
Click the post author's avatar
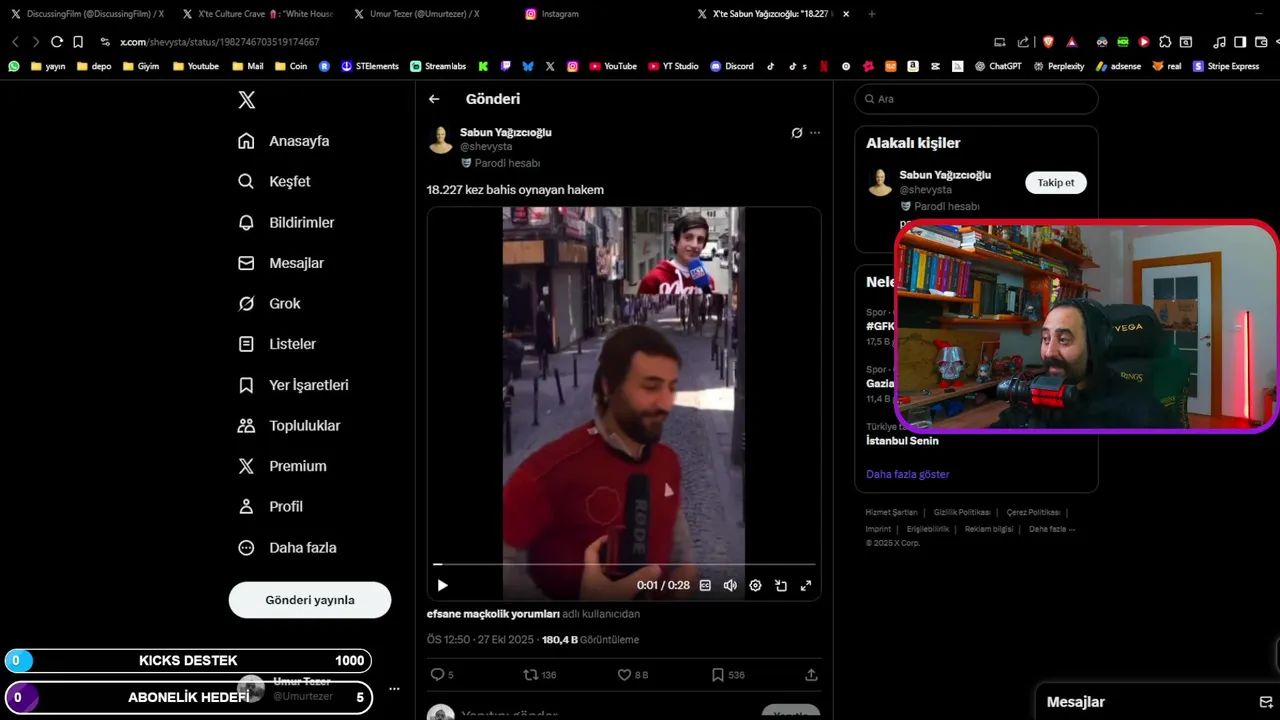click(441, 140)
